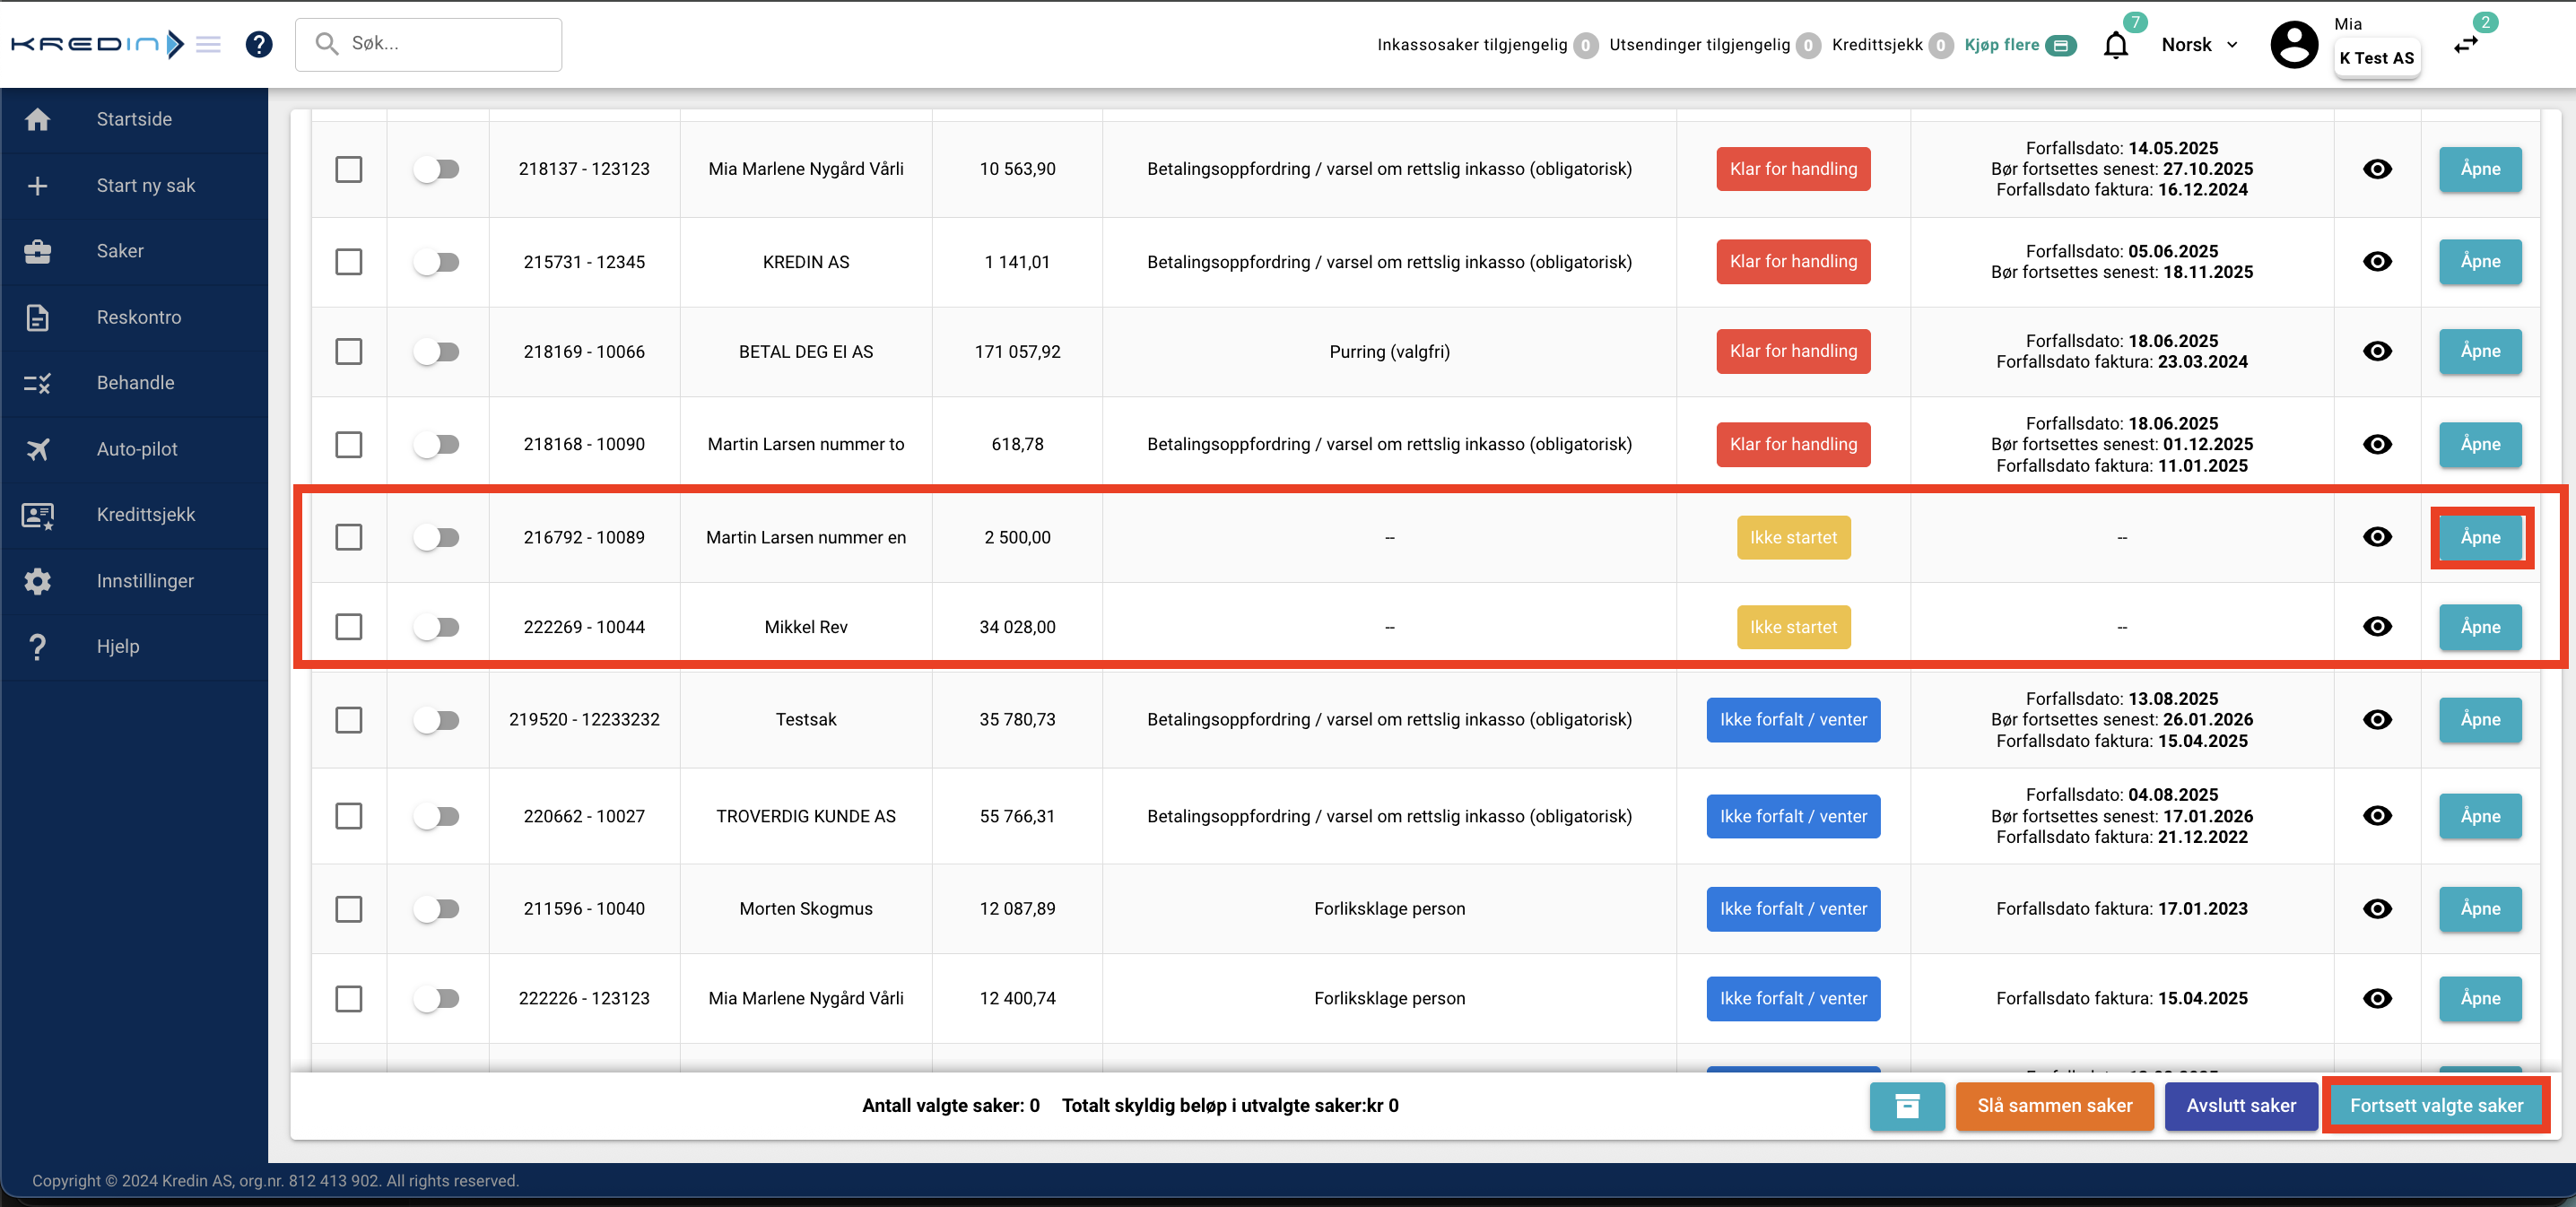Click Antall valgte saker: 0 text
2576x1207 pixels.
tap(950, 1106)
